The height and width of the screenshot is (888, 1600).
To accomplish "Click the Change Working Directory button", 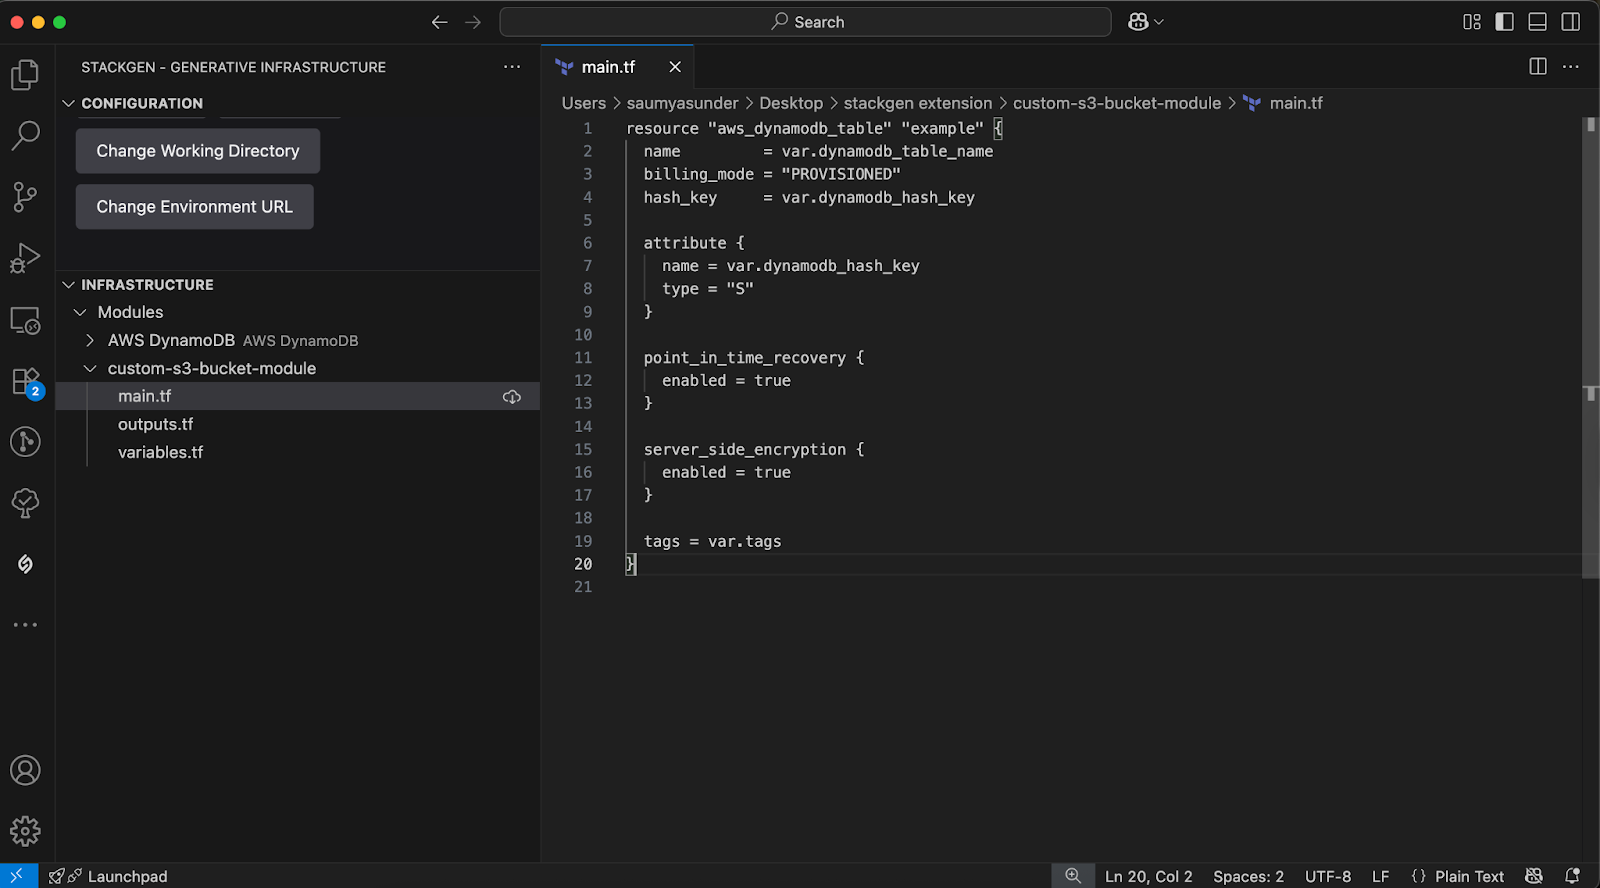I will 198,151.
